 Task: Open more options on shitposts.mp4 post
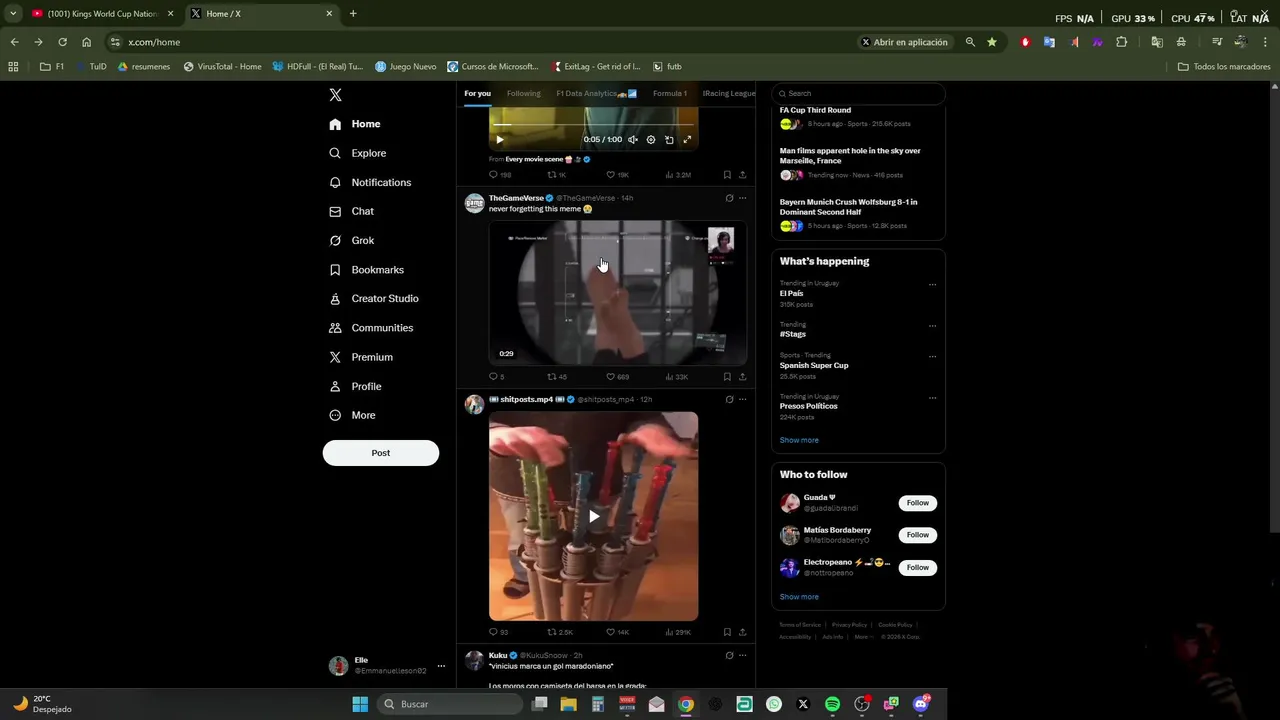(742, 399)
